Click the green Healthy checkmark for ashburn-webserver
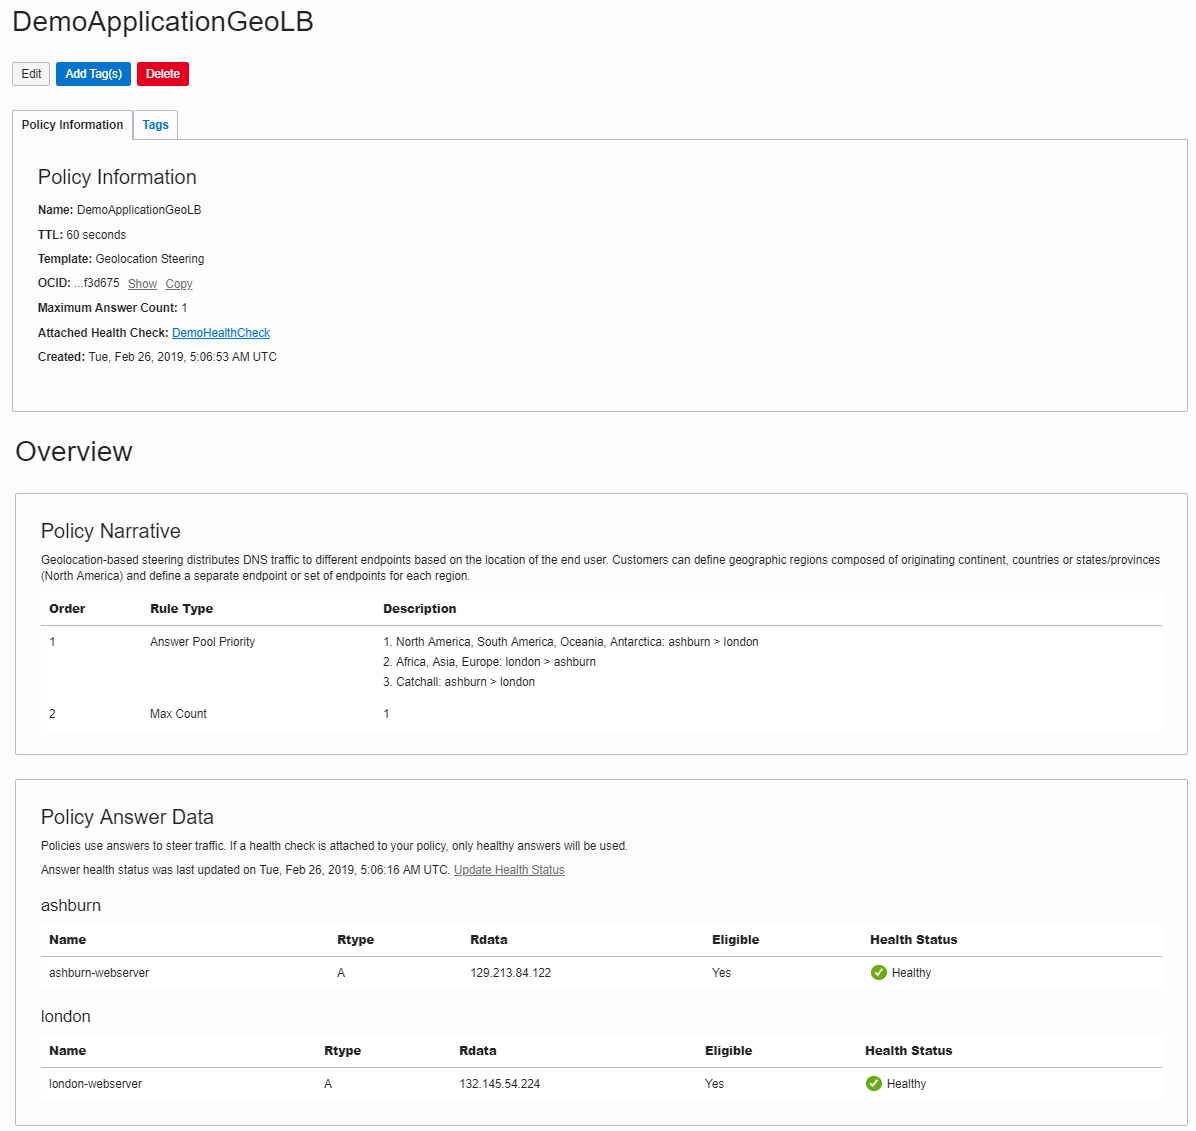 [x=879, y=973]
